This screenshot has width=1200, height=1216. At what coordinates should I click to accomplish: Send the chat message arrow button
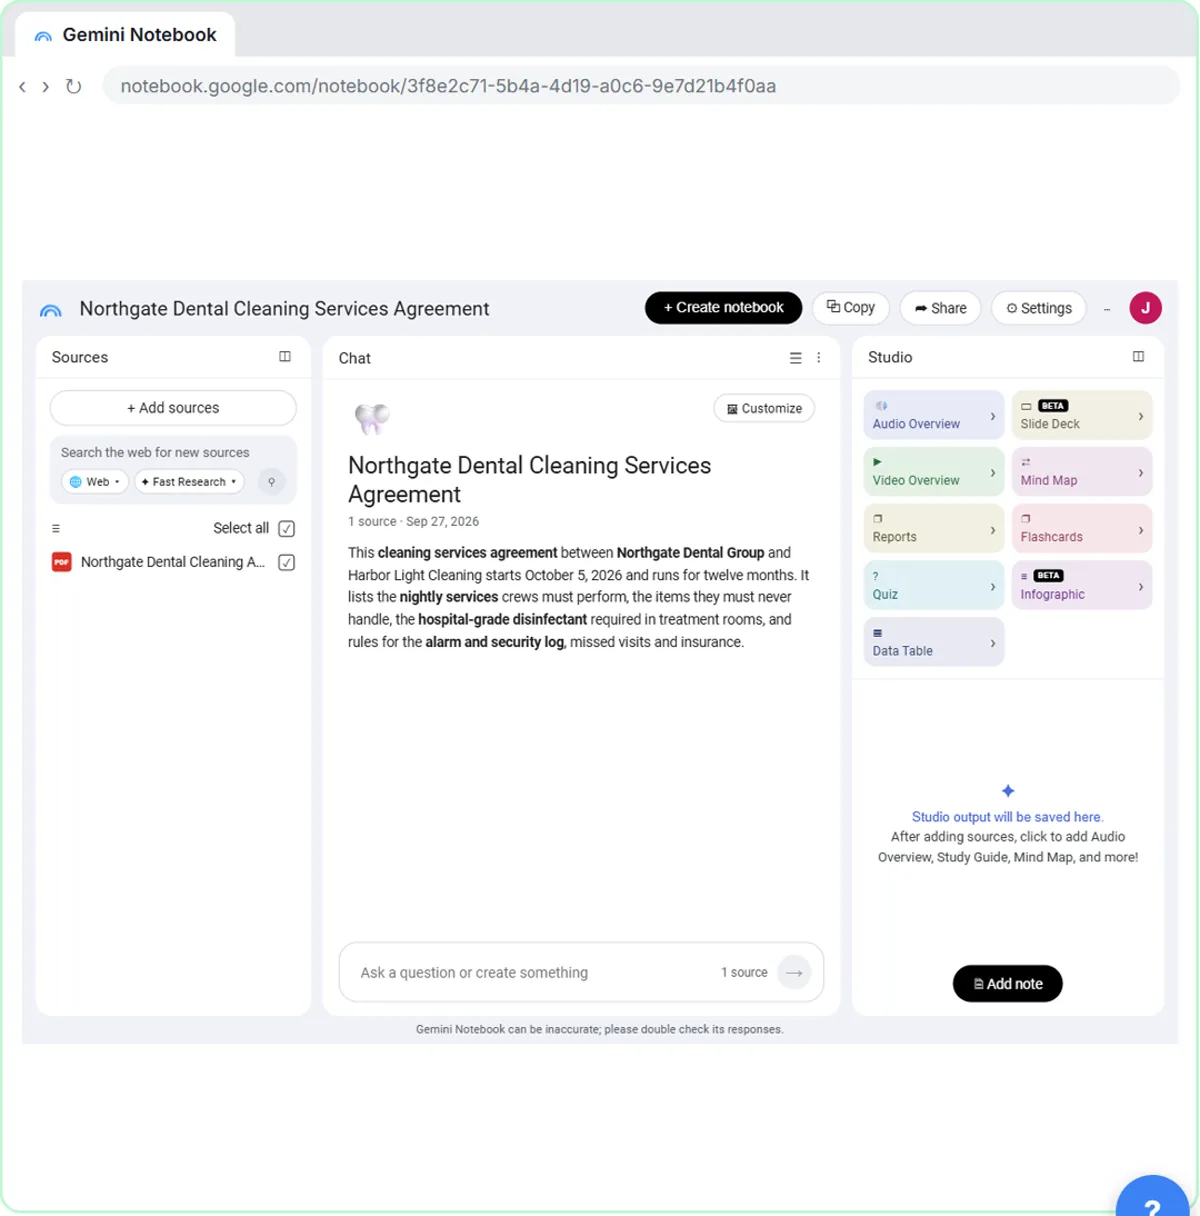point(794,972)
